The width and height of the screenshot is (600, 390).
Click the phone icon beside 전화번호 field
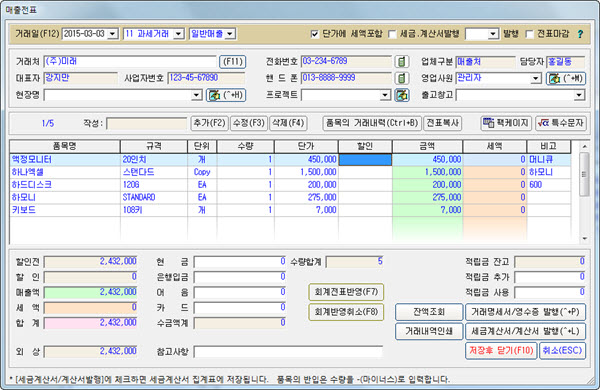[x=401, y=62]
